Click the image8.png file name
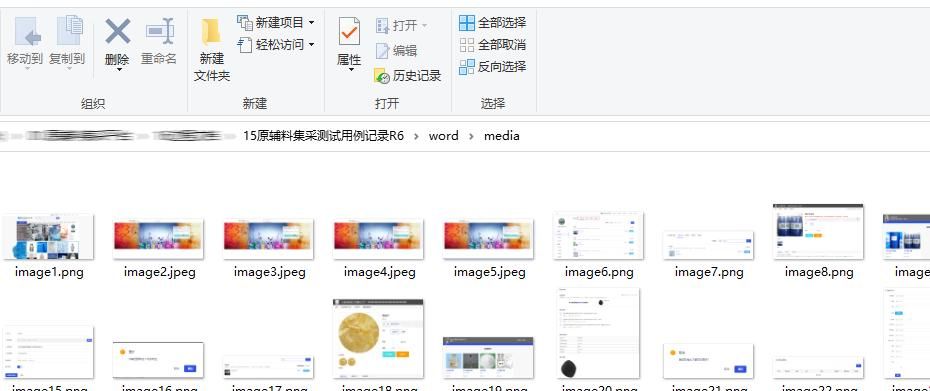The image size is (930, 391). (819, 272)
